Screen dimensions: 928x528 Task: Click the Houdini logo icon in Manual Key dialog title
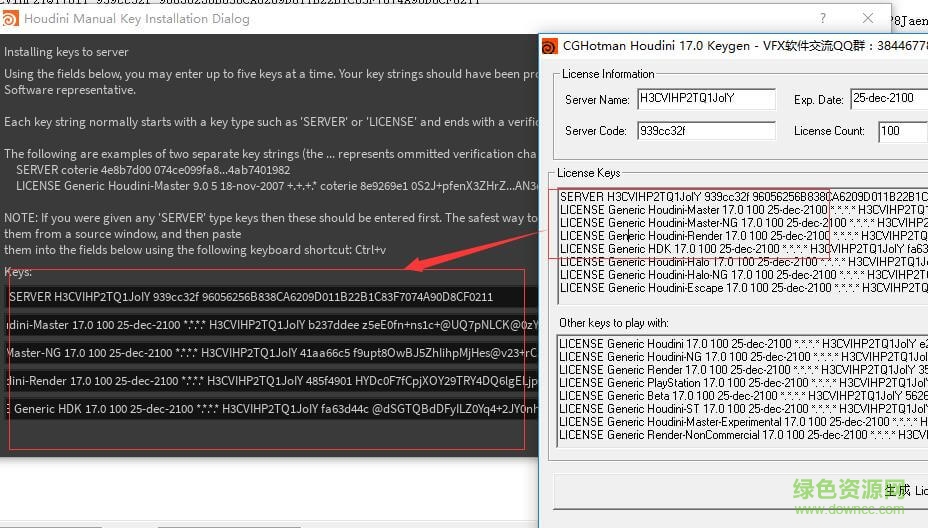click(x=10, y=19)
